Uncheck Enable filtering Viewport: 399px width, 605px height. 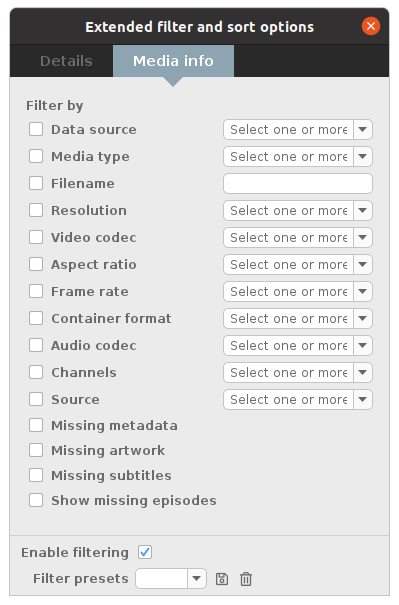pos(145,552)
